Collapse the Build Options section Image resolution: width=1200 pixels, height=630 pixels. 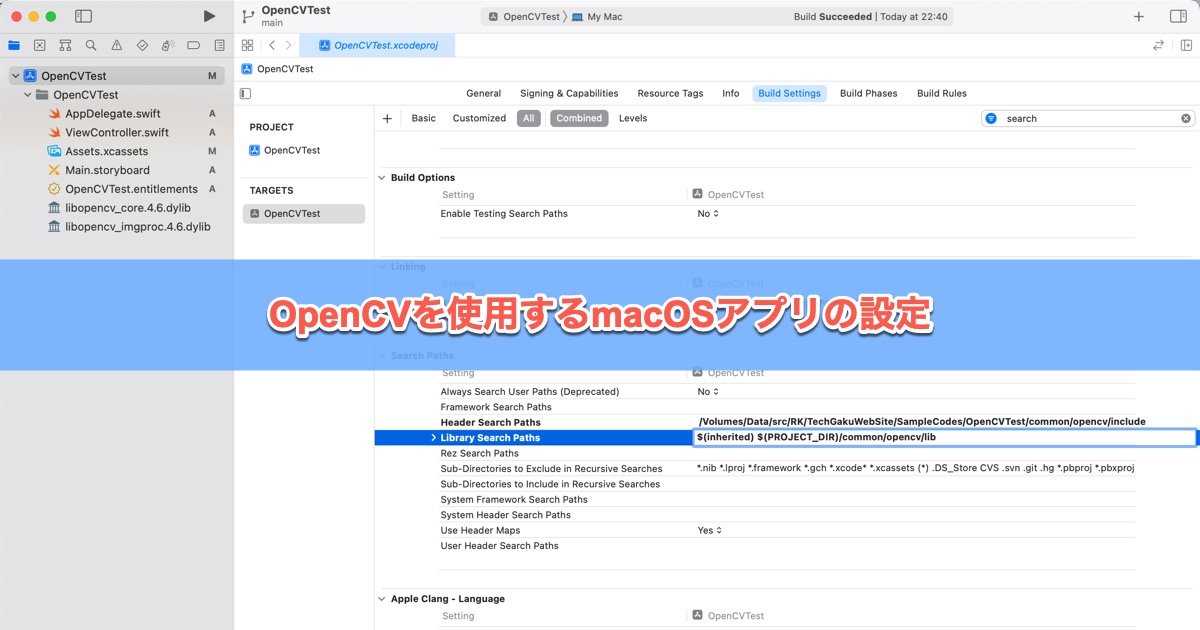(382, 178)
